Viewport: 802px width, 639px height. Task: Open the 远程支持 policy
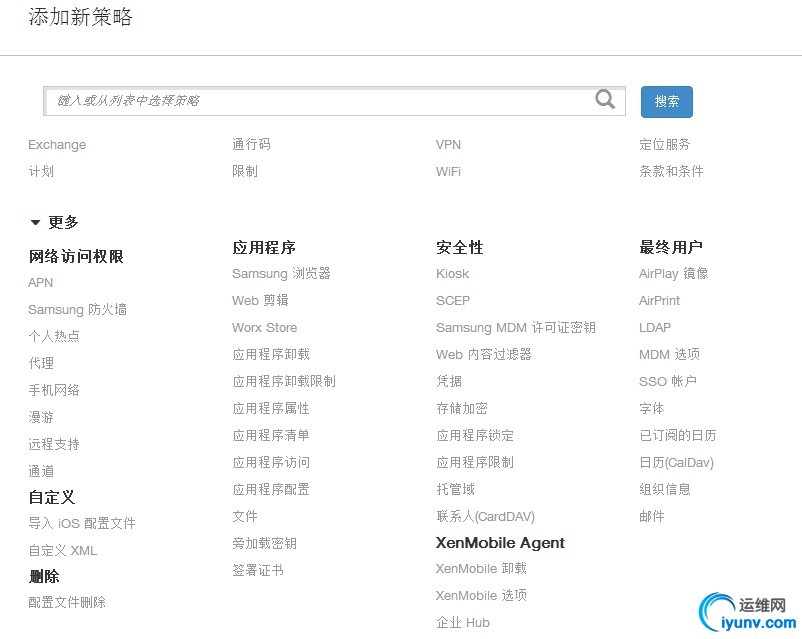tap(54, 444)
